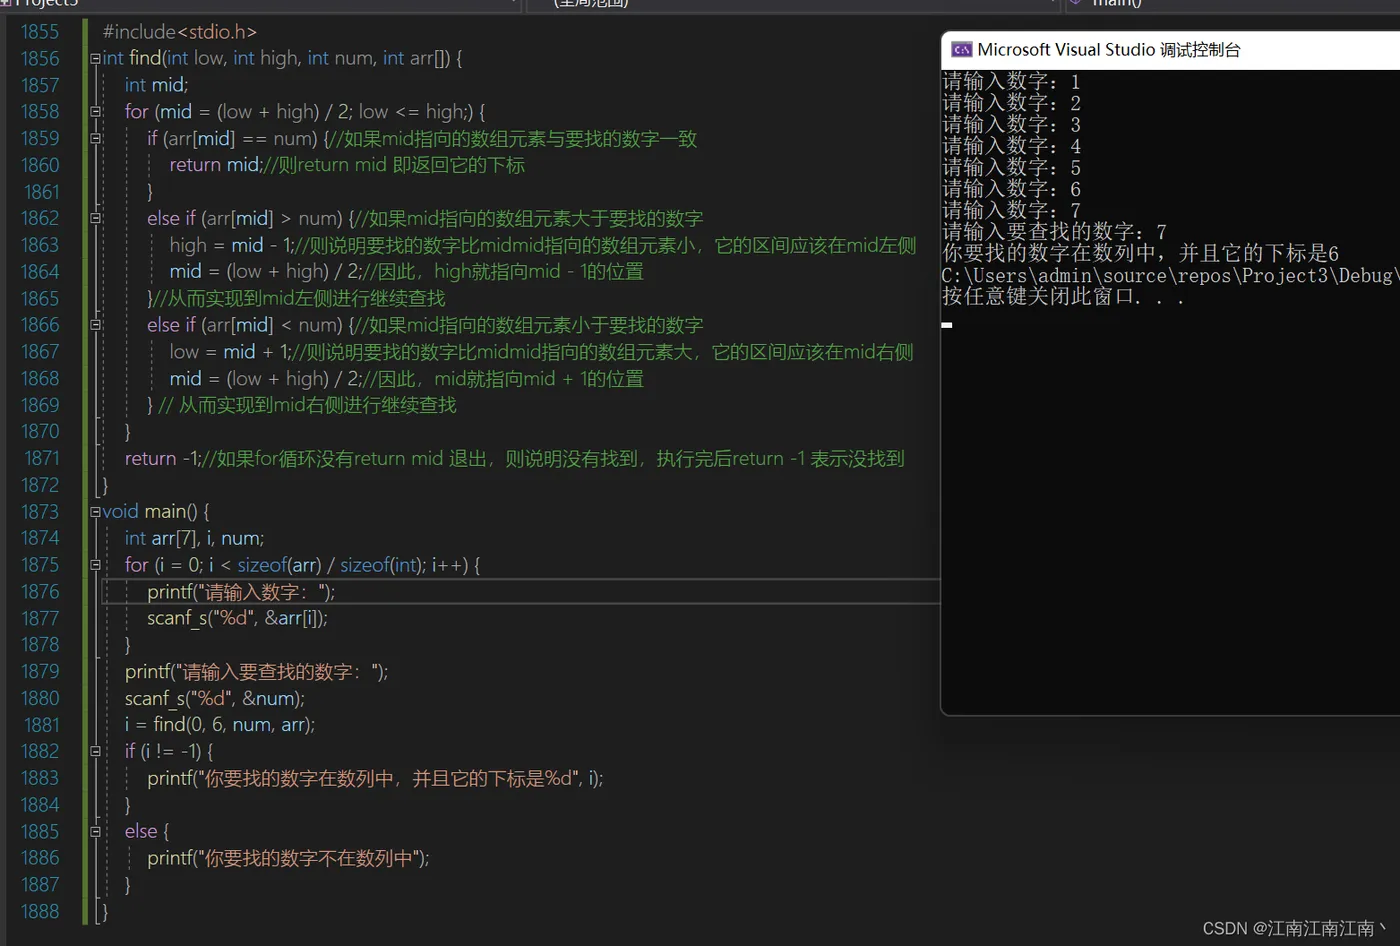Image resolution: width=1400 pixels, height=946 pixels.
Task: Click console output '请输入数字: 4'
Action: coord(1011,147)
